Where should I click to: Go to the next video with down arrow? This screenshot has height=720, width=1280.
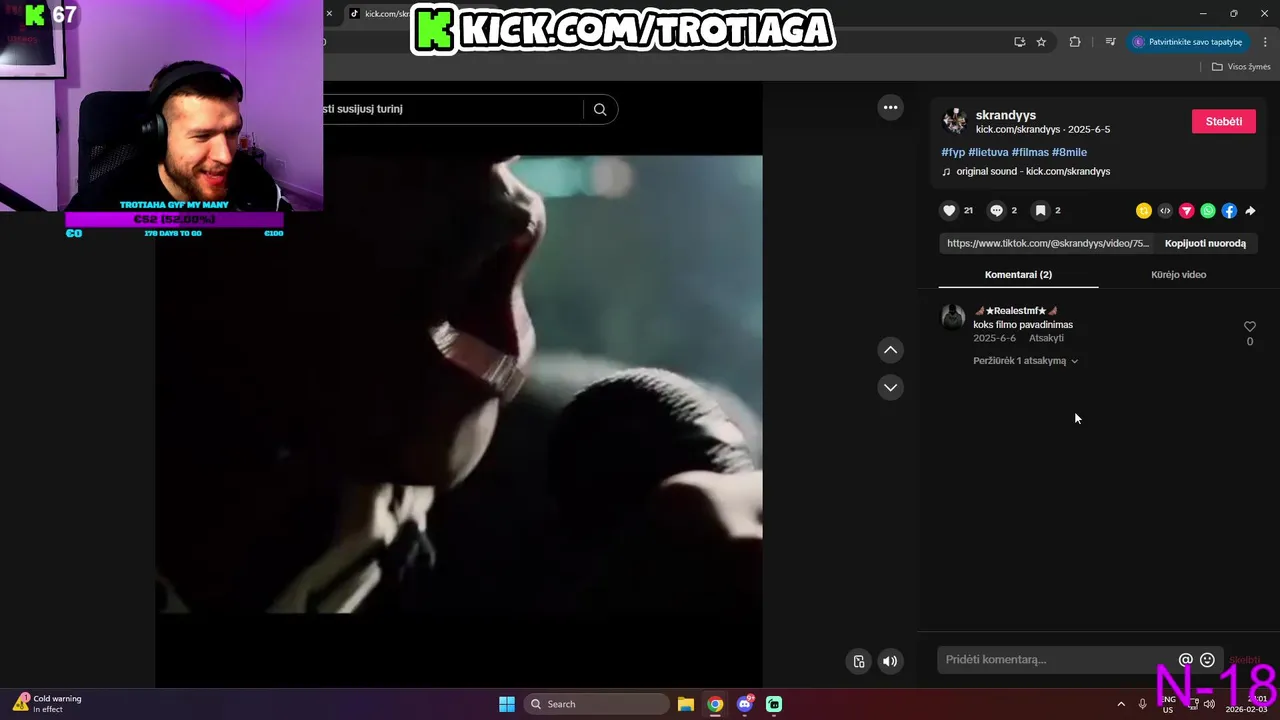click(x=890, y=387)
